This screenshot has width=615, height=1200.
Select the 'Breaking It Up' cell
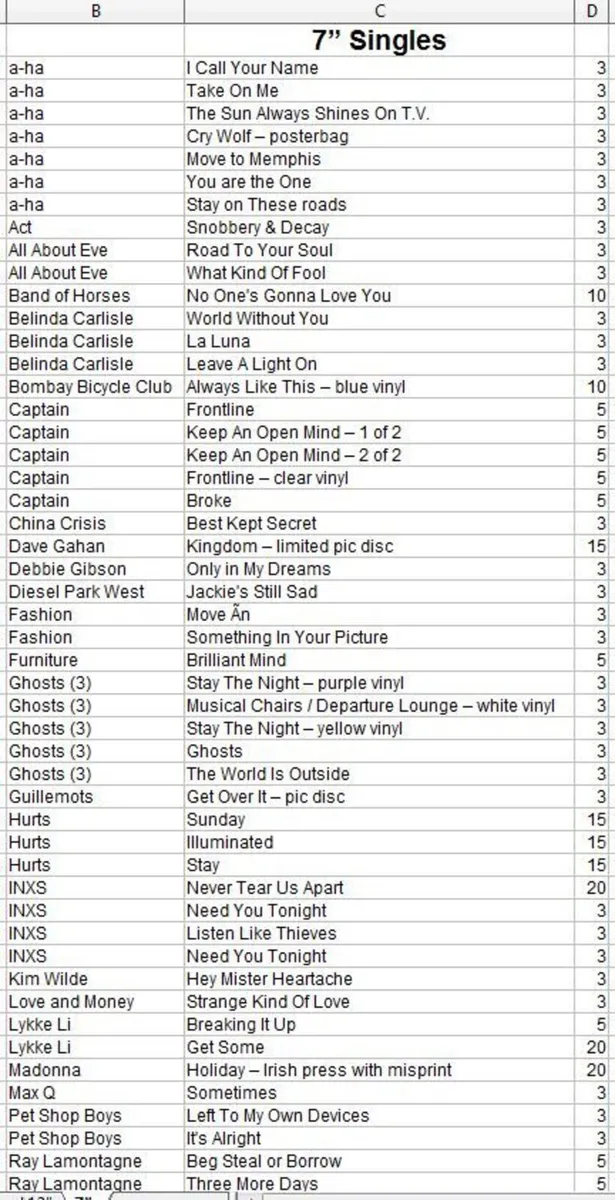[x=379, y=1025]
